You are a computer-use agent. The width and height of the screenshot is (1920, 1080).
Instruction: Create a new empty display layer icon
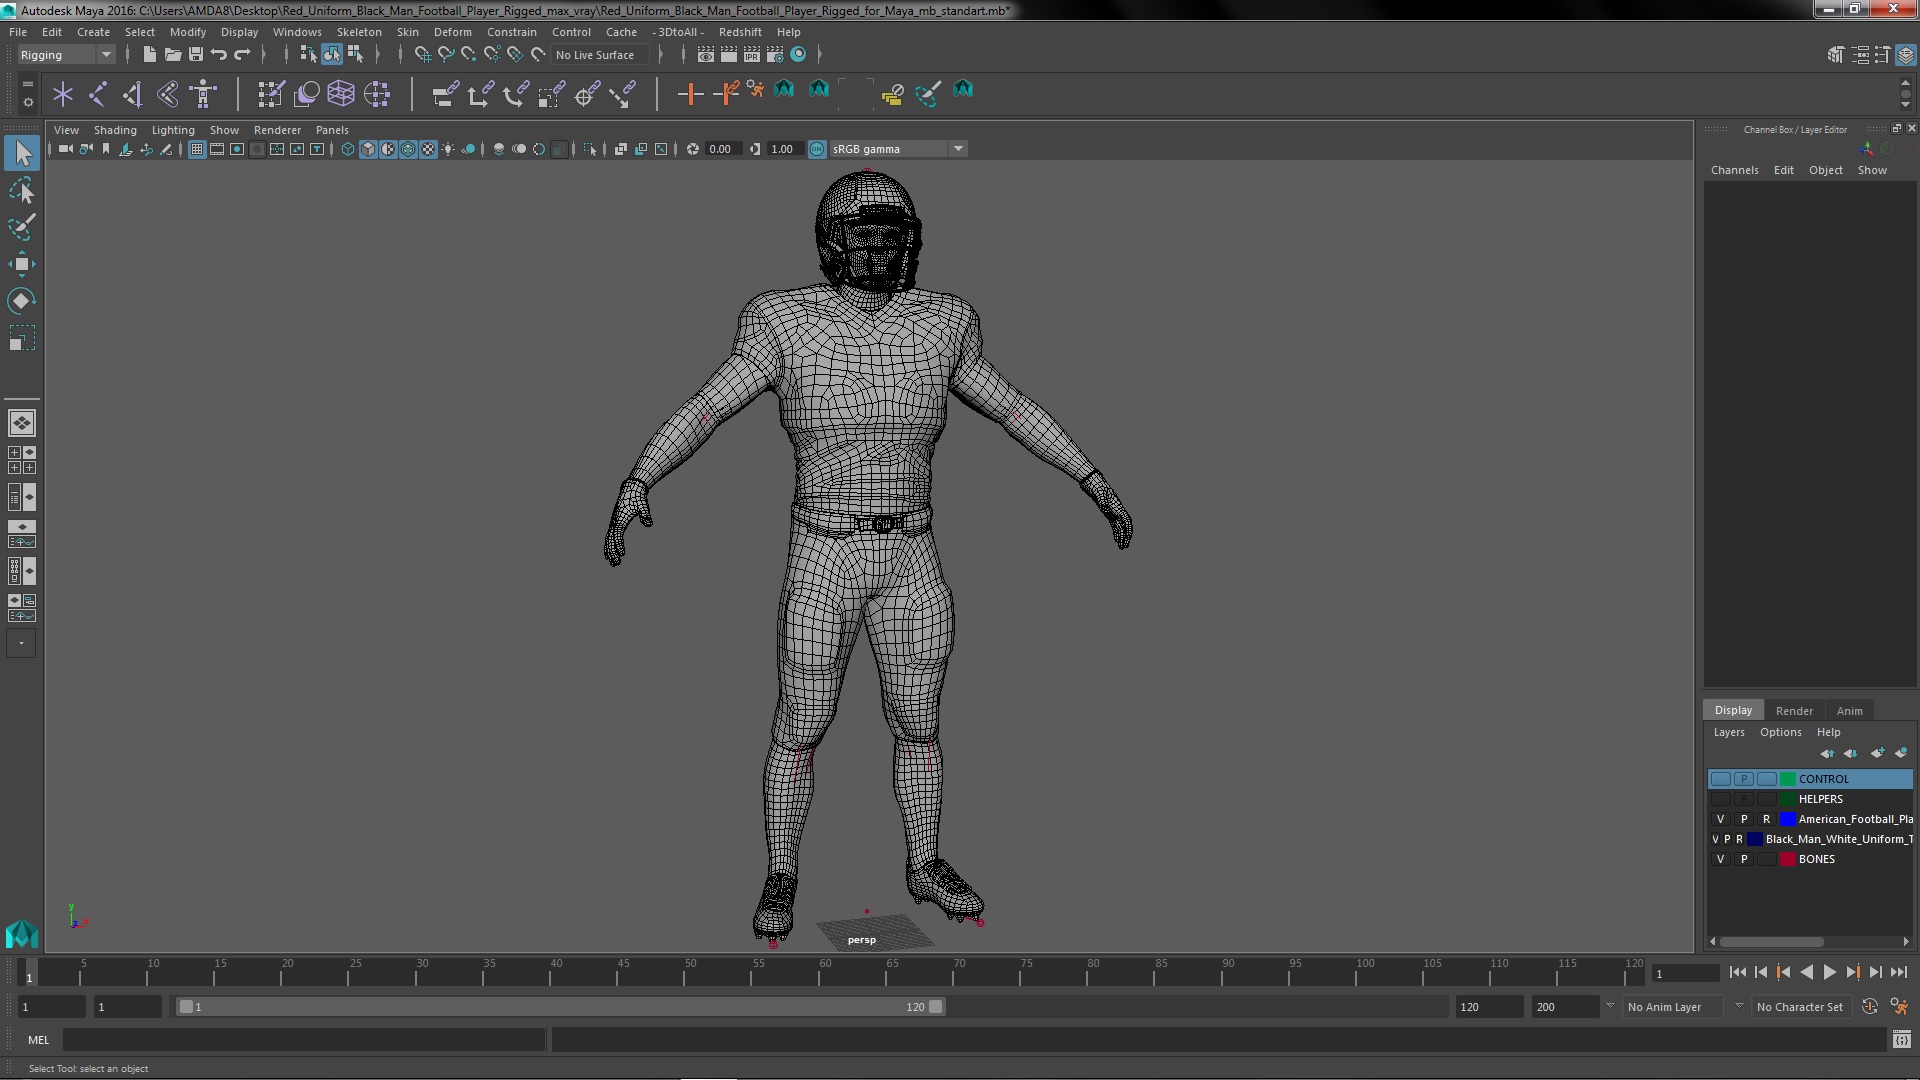tap(1877, 753)
